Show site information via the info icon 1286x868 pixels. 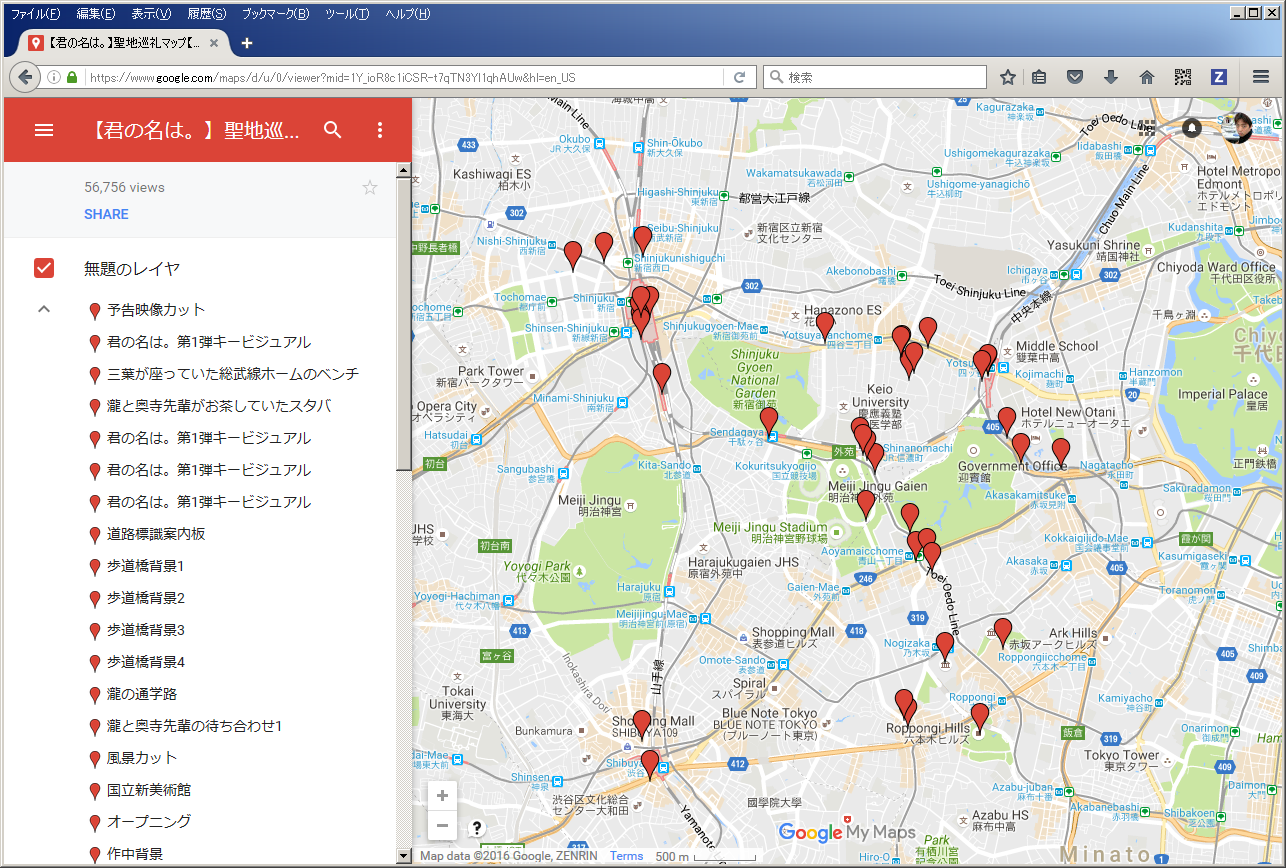[x=53, y=77]
